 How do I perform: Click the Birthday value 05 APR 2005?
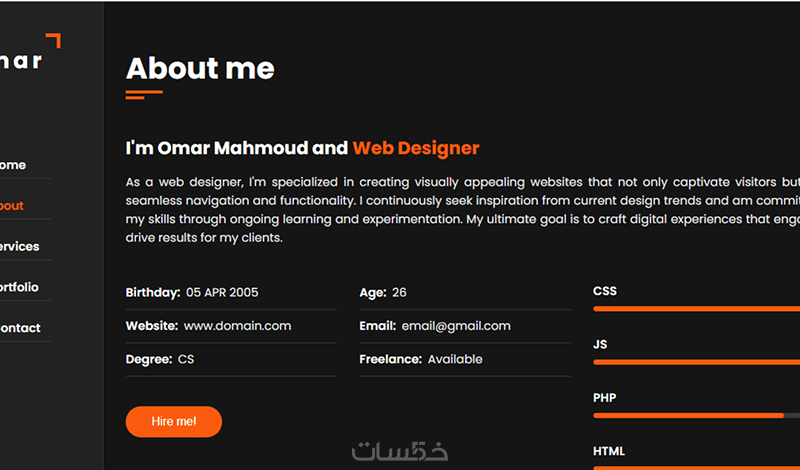pos(221,293)
